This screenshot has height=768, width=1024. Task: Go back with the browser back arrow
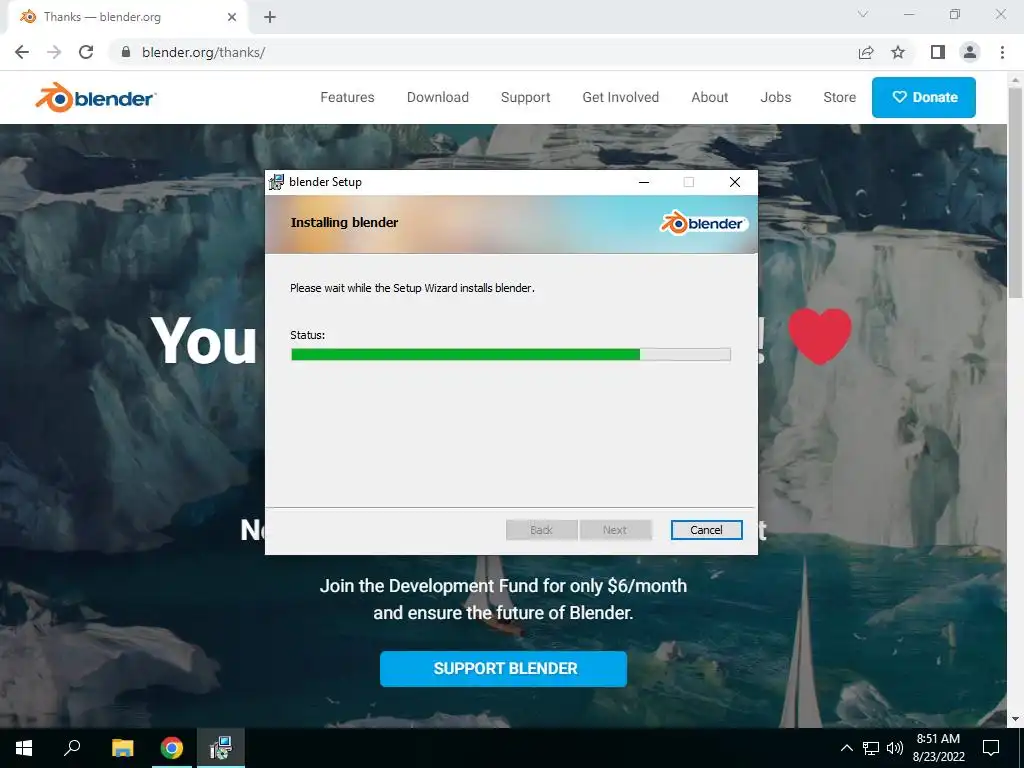coord(22,52)
